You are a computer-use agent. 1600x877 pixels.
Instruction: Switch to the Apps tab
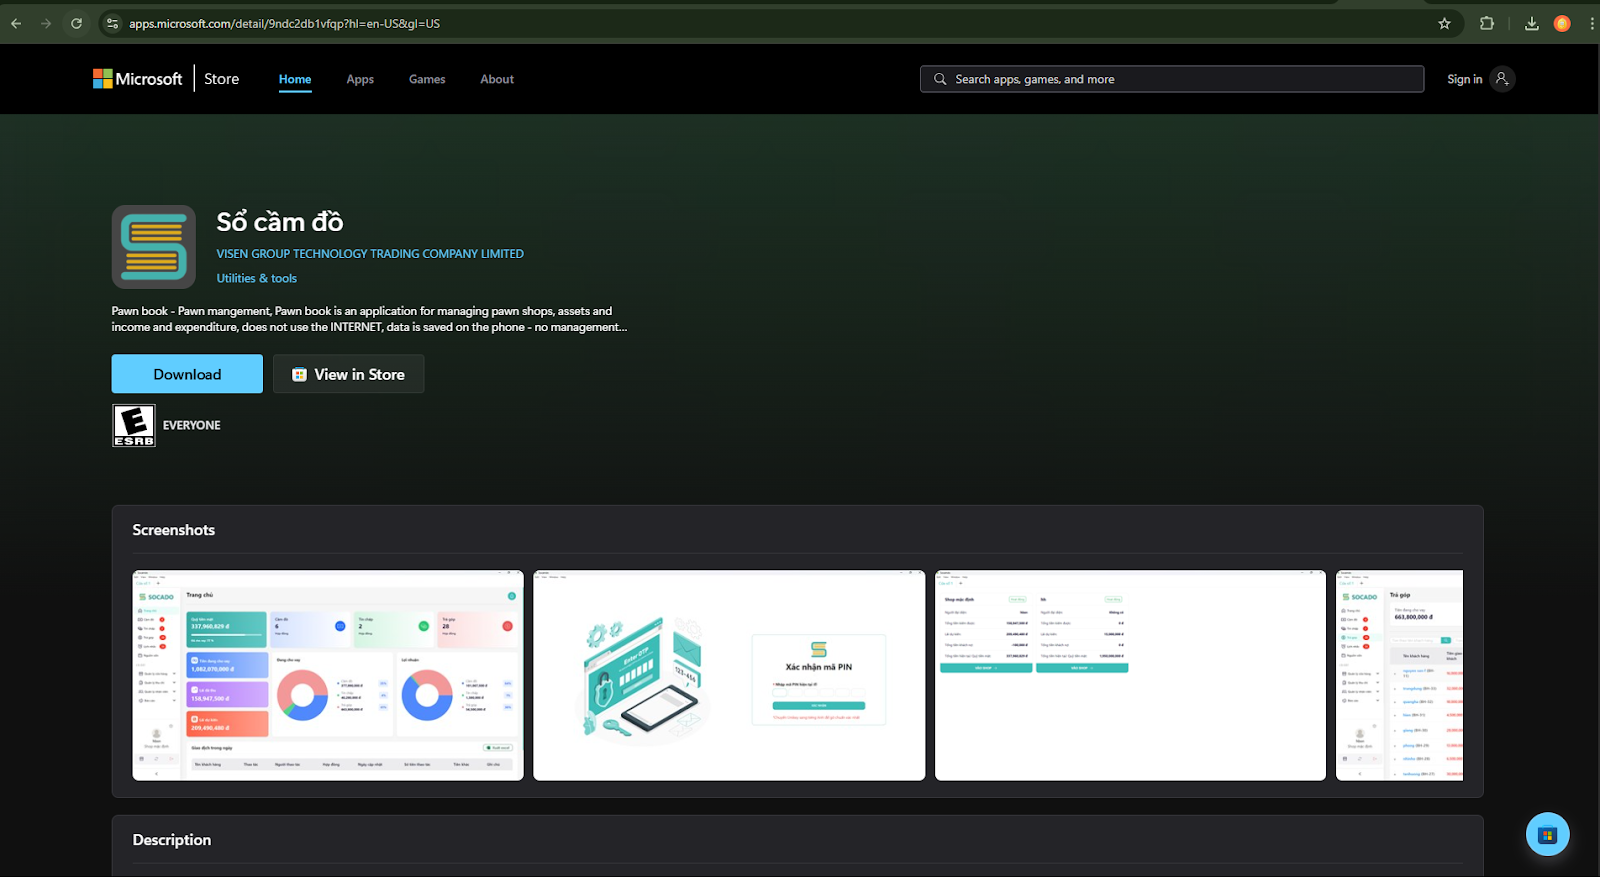(x=360, y=79)
